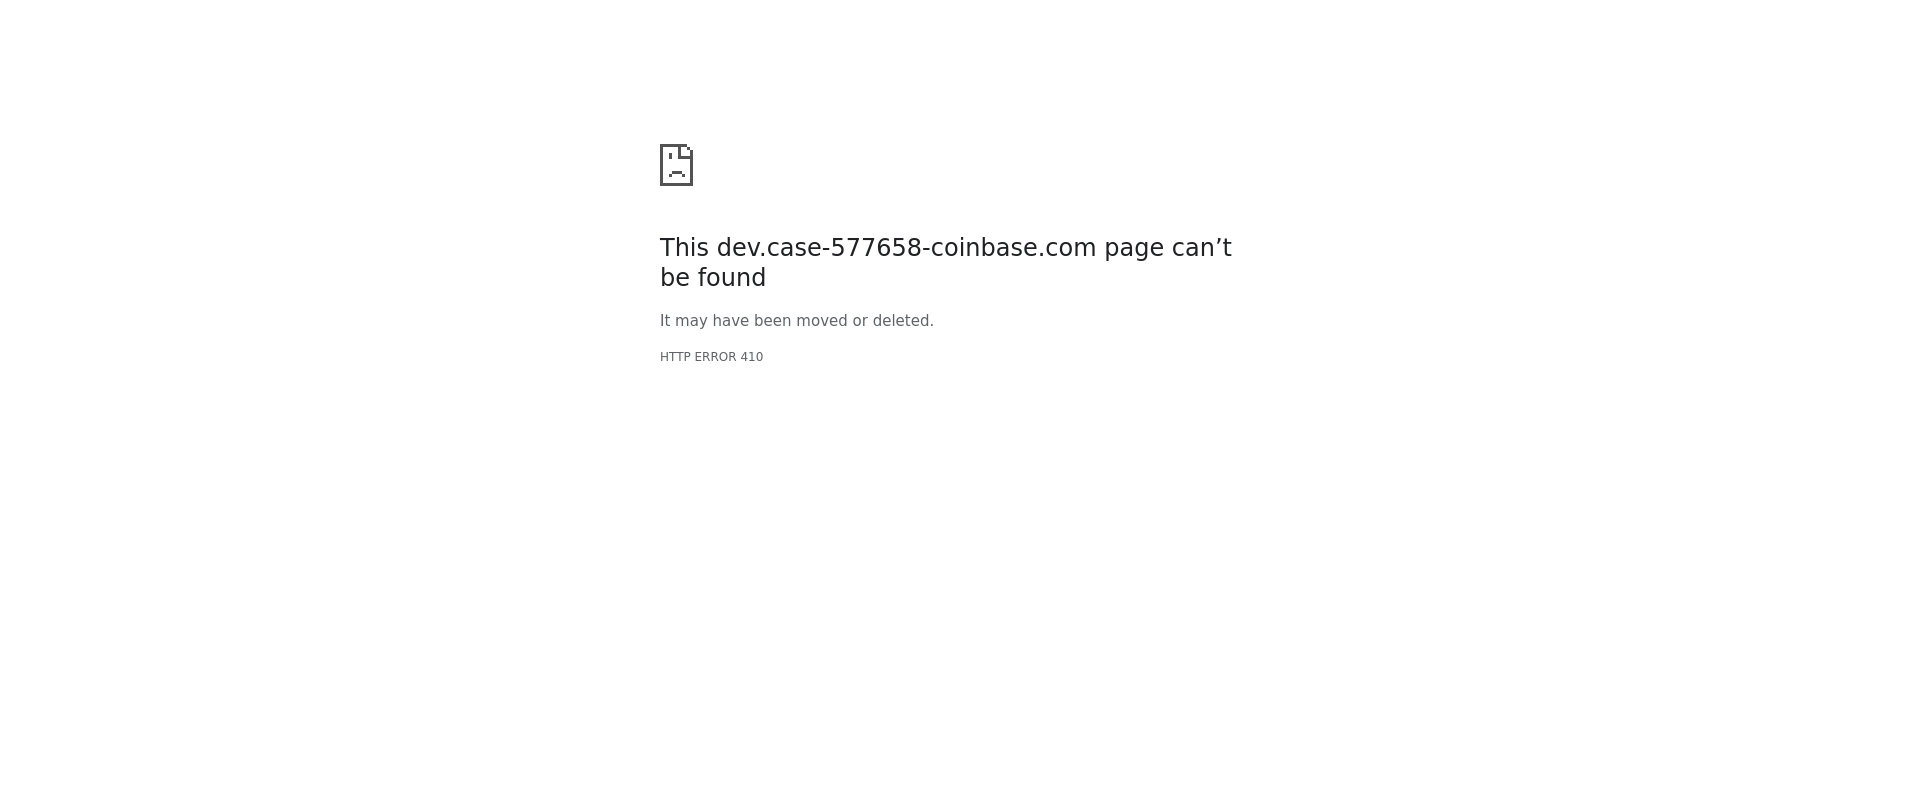Click the word "This" starting the heading
The width and height of the screenshot is (1920, 811).
684,248
